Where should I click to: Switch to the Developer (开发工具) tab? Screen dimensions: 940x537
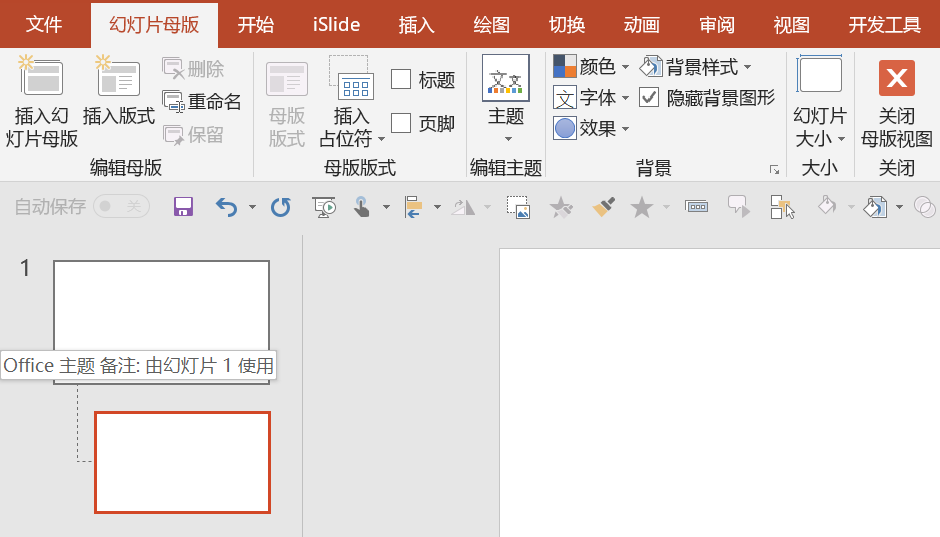click(885, 25)
